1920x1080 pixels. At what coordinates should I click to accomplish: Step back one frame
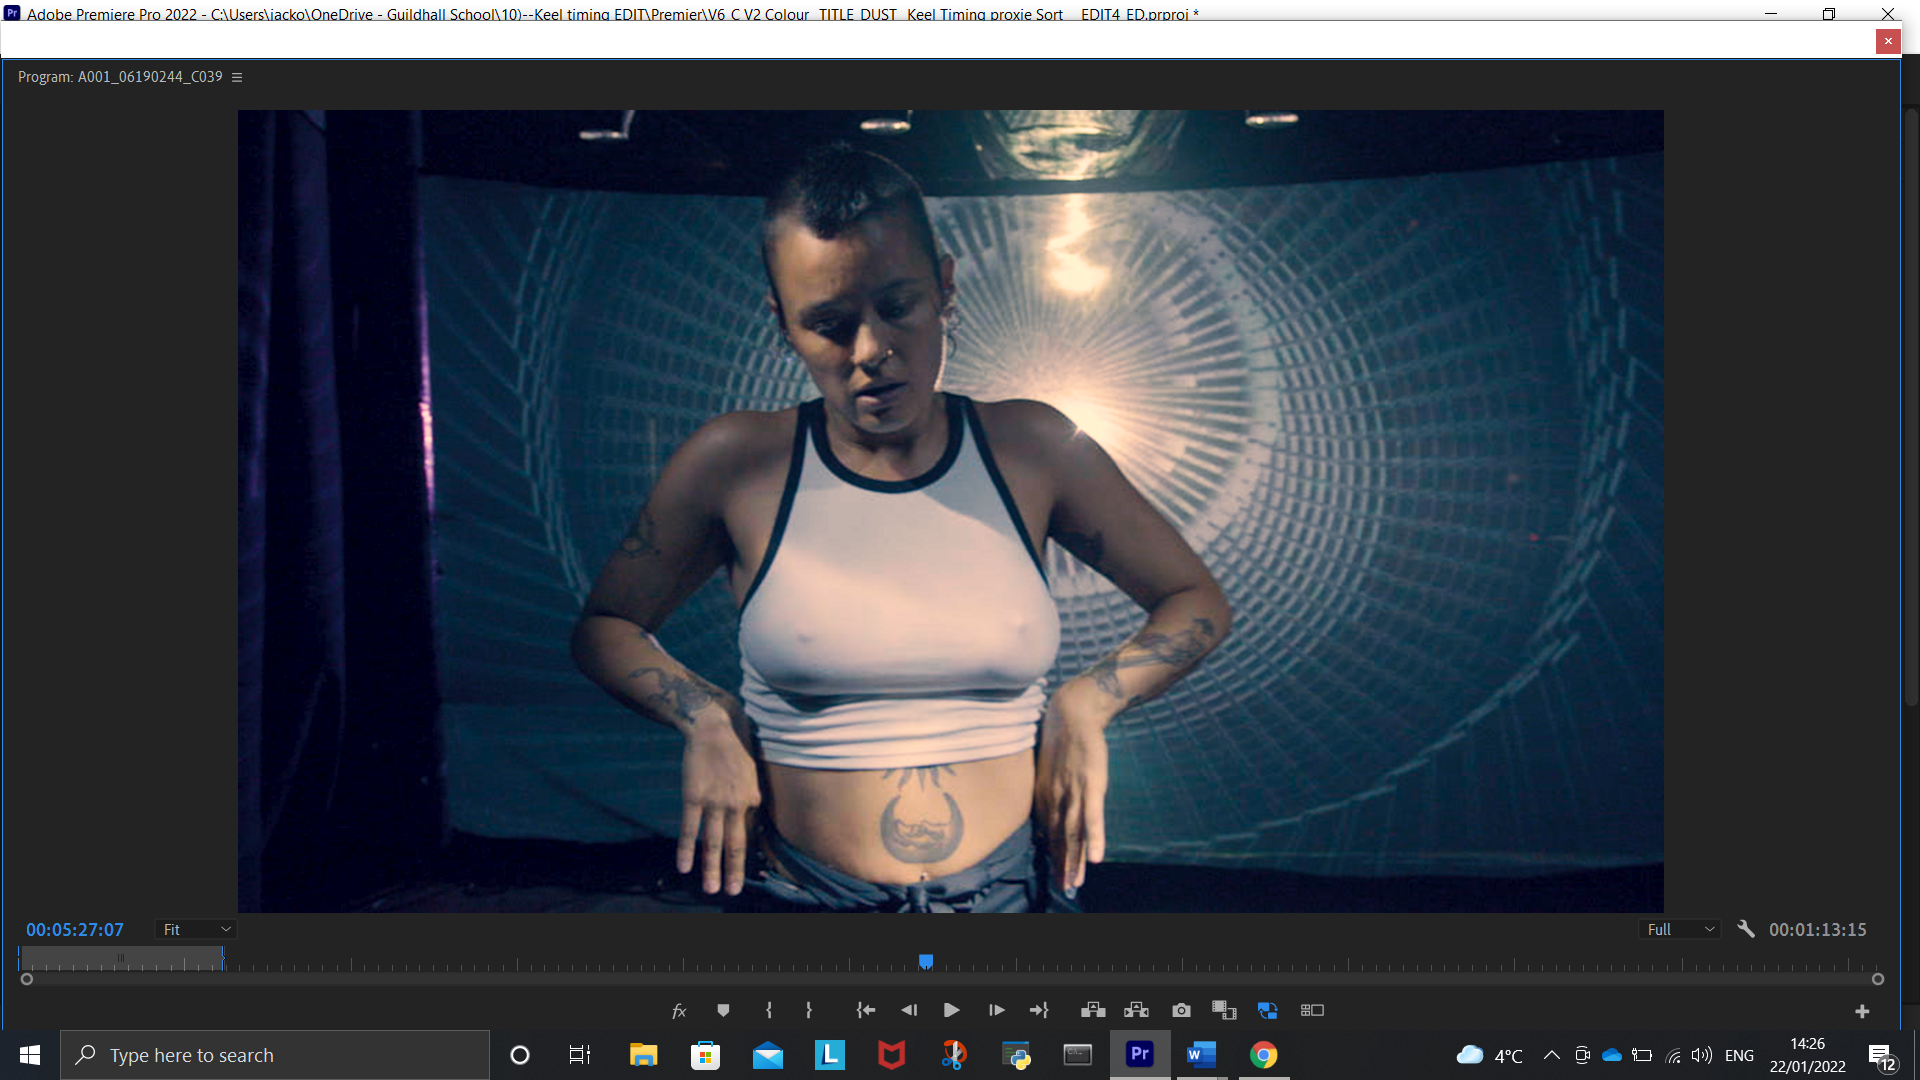click(908, 1011)
